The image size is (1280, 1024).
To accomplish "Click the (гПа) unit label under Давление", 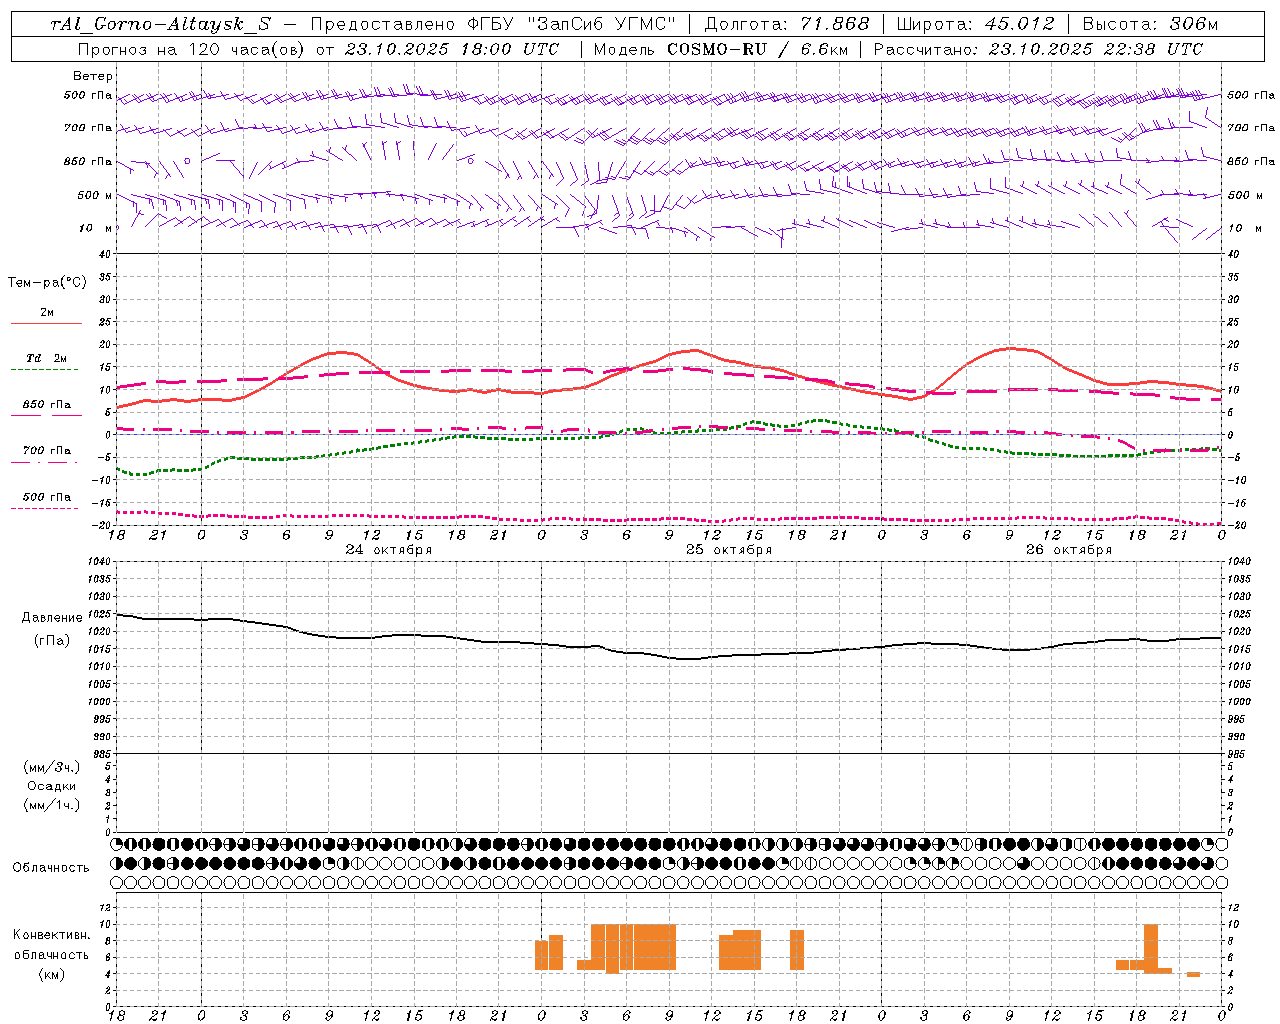I will (52, 640).
